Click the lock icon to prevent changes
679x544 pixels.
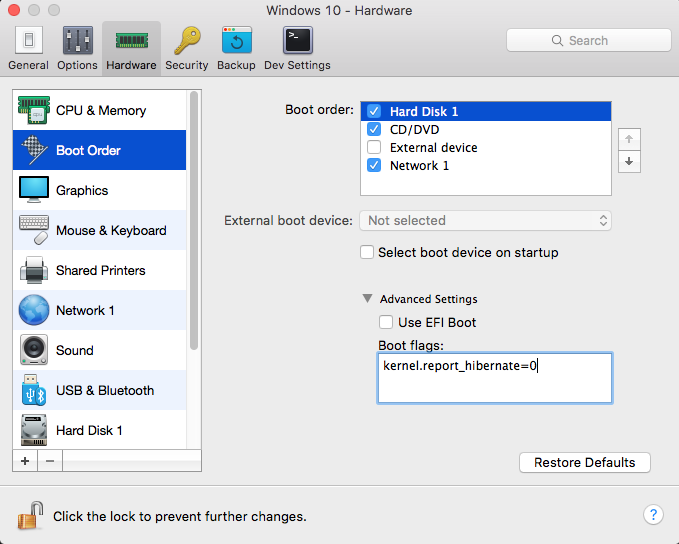coord(31,516)
